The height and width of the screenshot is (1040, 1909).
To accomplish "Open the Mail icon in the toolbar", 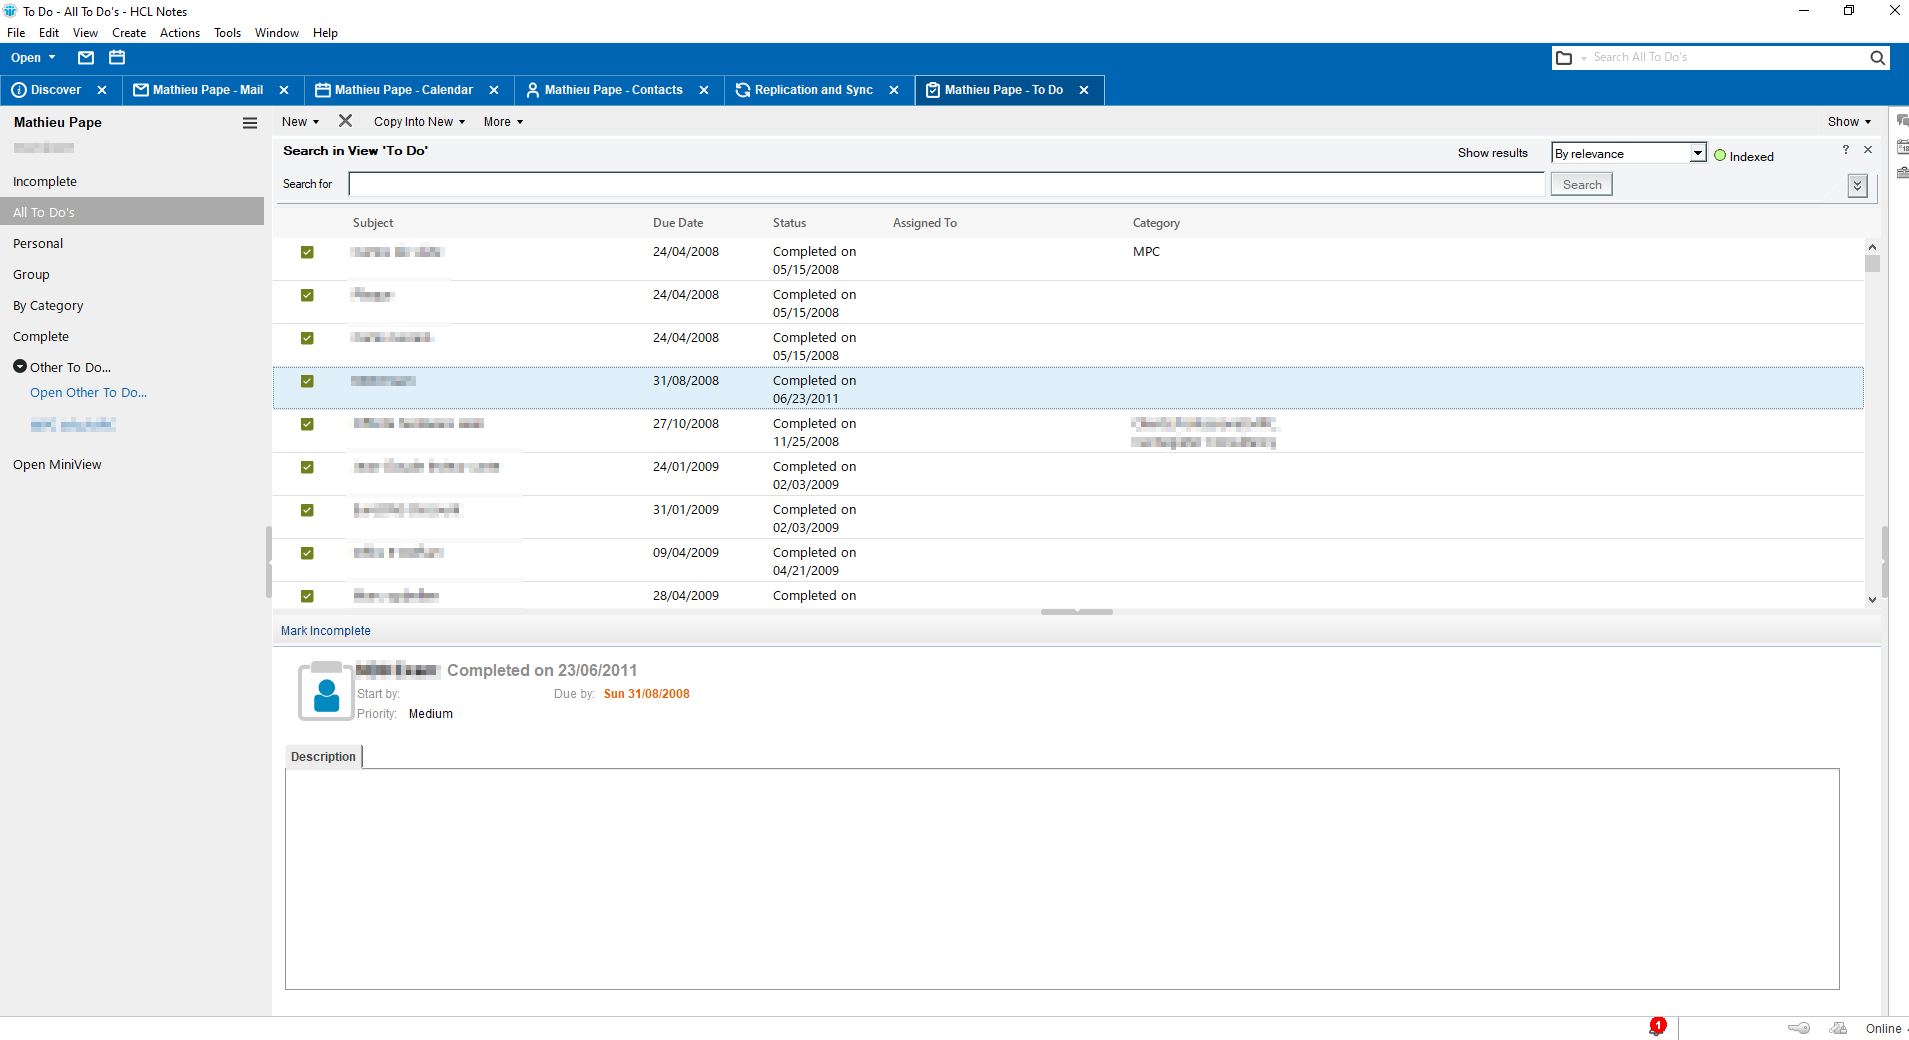I will (86, 58).
